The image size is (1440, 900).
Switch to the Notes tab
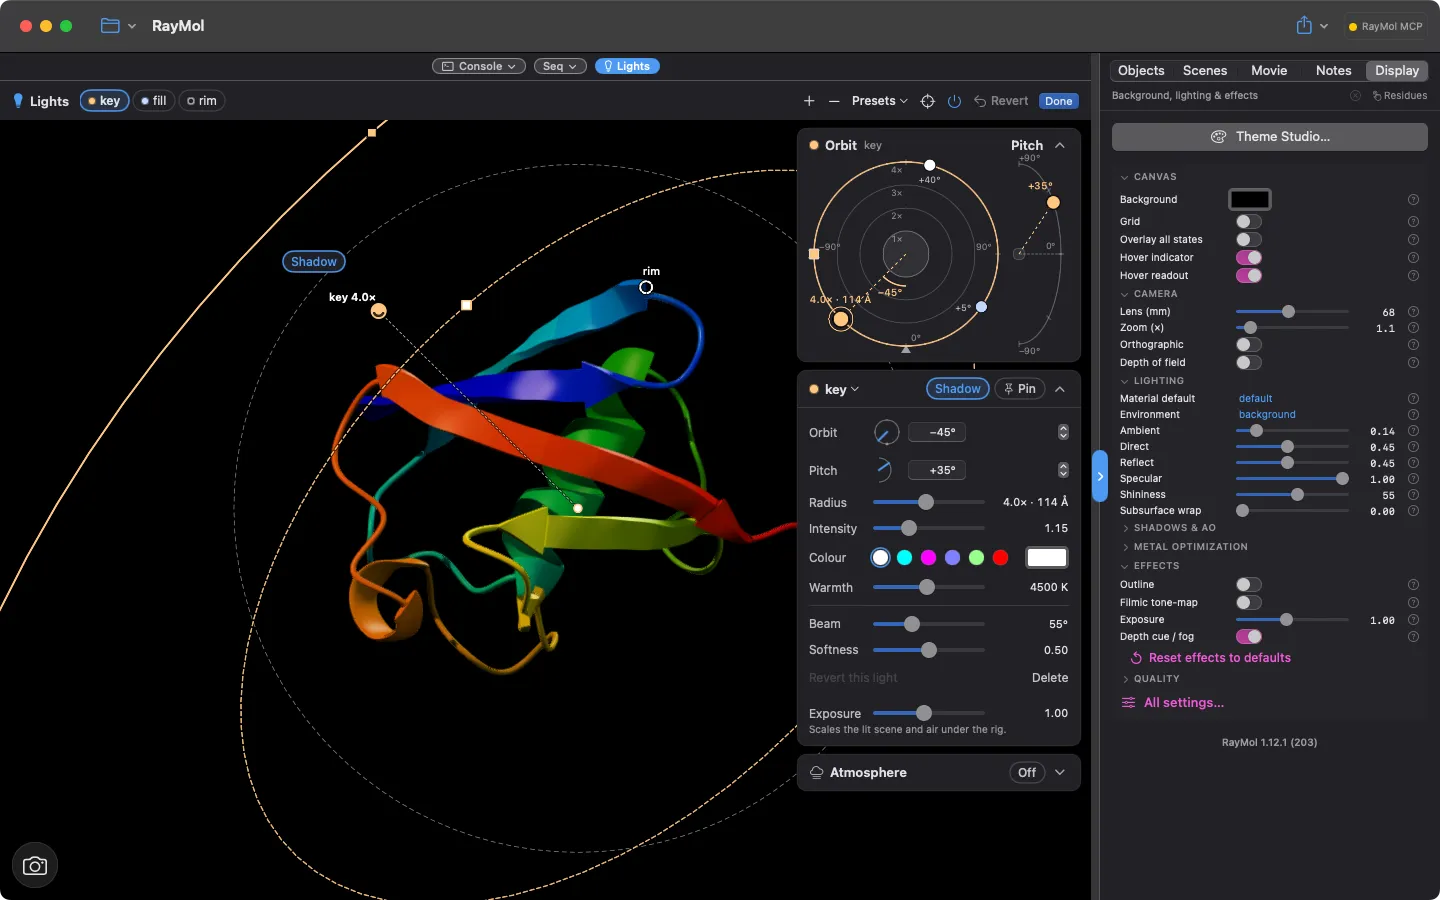[x=1333, y=71]
